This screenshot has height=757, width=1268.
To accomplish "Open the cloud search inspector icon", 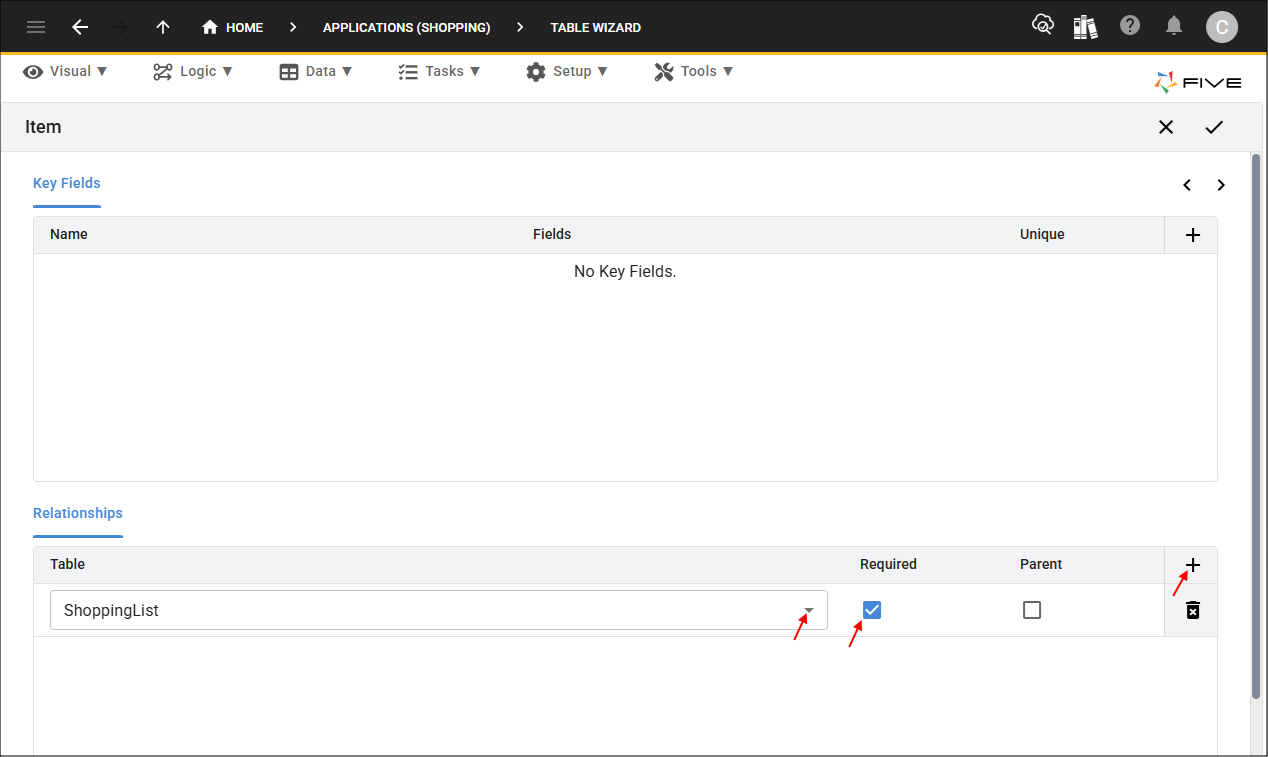I will click(x=1042, y=26).
